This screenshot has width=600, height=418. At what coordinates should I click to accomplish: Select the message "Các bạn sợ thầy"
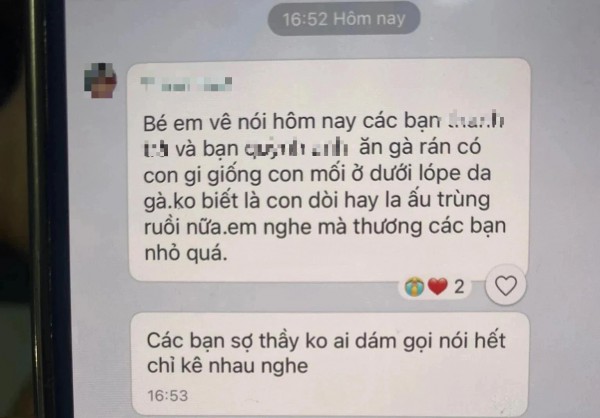click(x=330, y=364)
